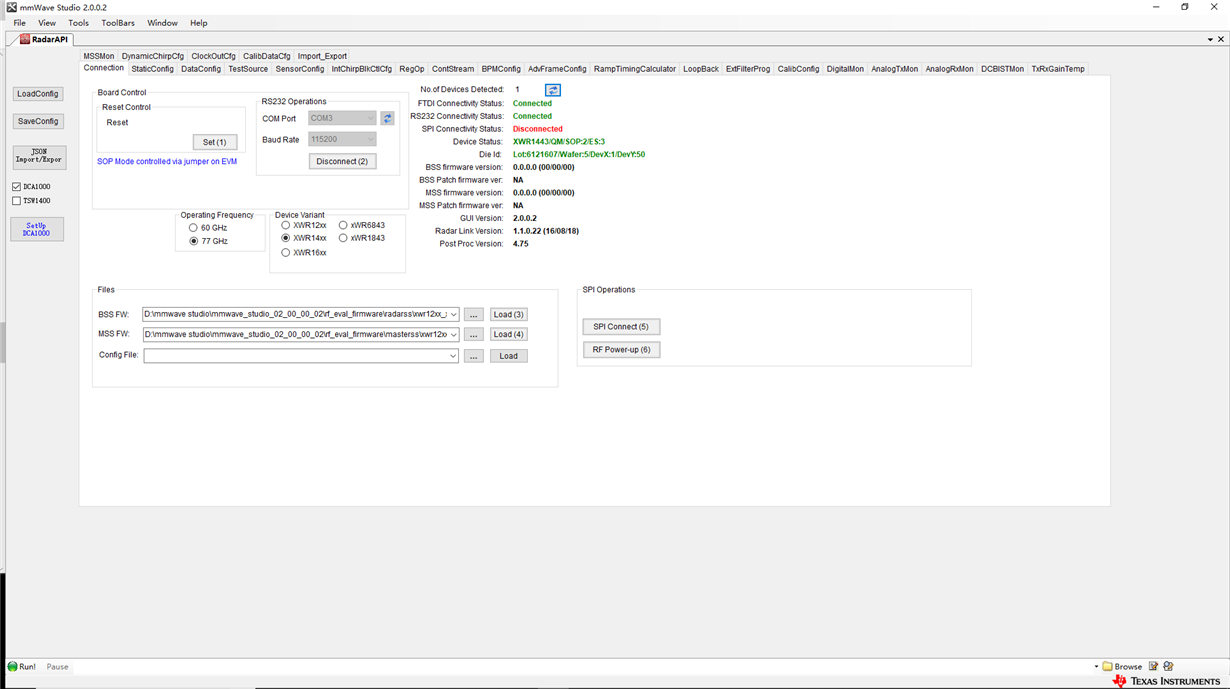1230x689 pixels.
Task: Choose the XWR12xx device variant
Action: coord(285,225)
